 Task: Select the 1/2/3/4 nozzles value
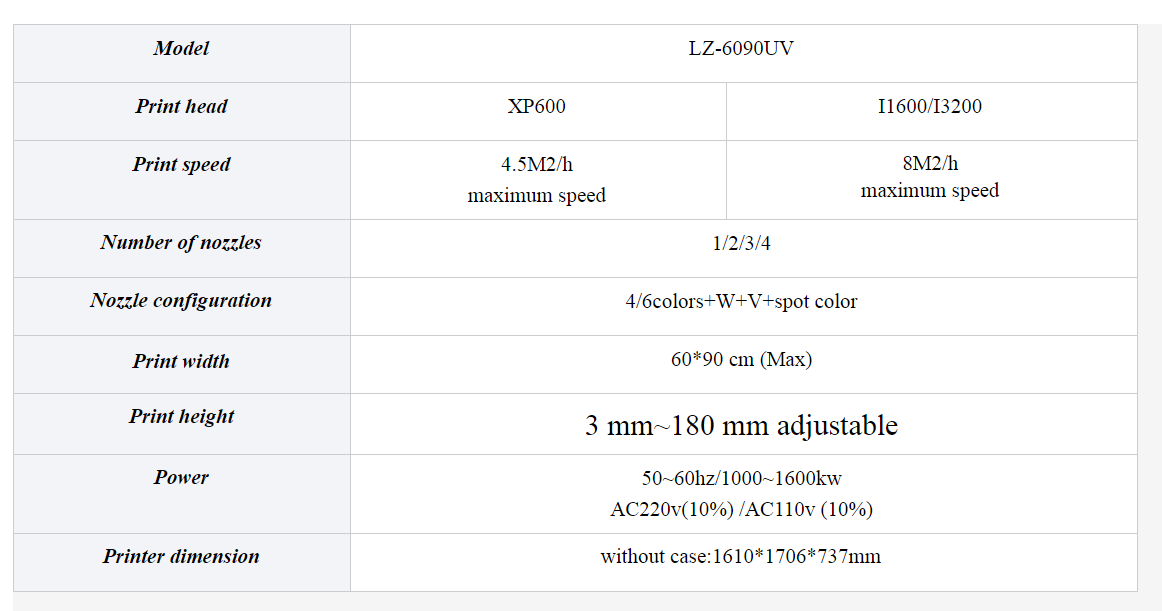[741, 243]
